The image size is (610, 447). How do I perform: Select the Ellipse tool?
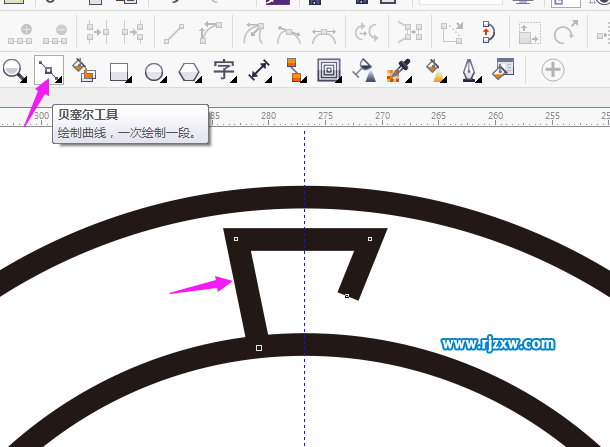(x=155, y=72)
